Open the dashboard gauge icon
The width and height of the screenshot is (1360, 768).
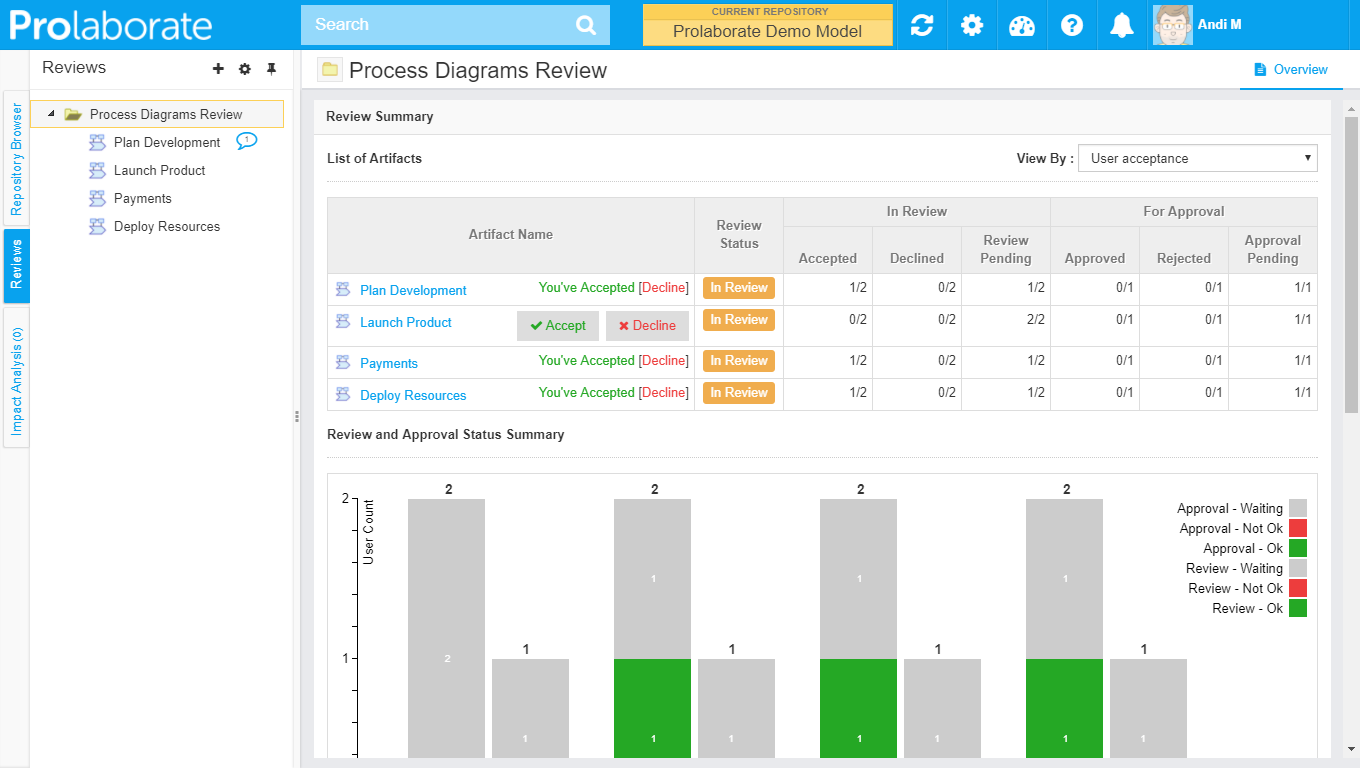(x=1021, y=25)
